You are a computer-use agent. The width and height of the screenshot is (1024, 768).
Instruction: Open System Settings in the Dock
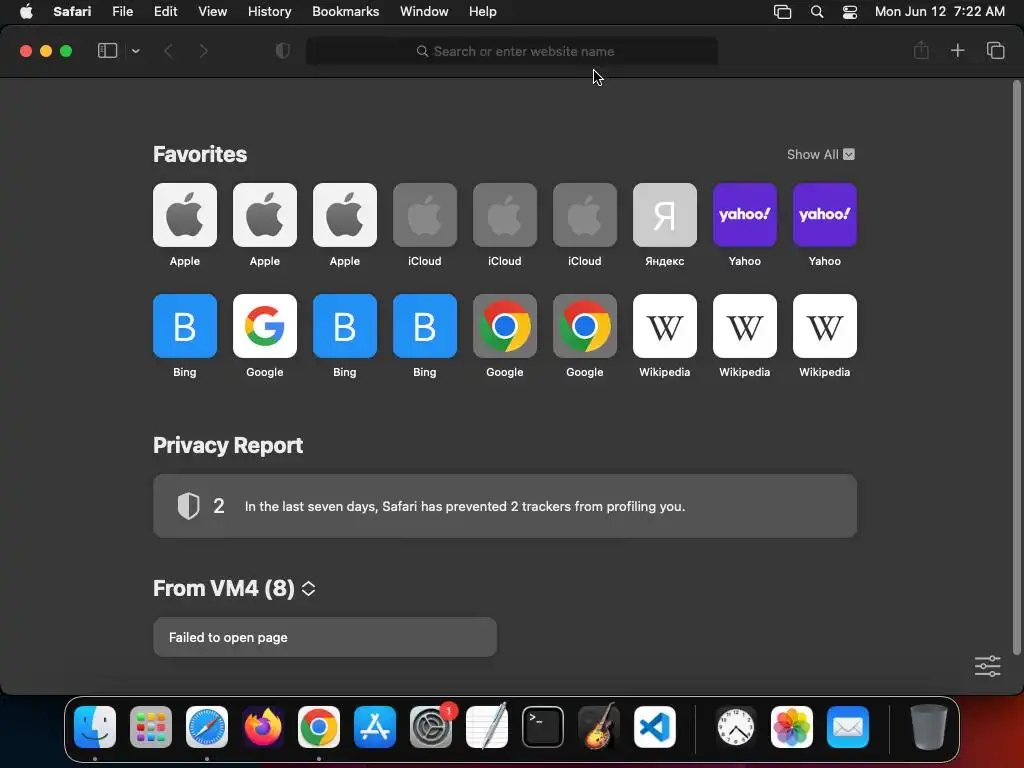pyautogui.click(x=431, y=727)
